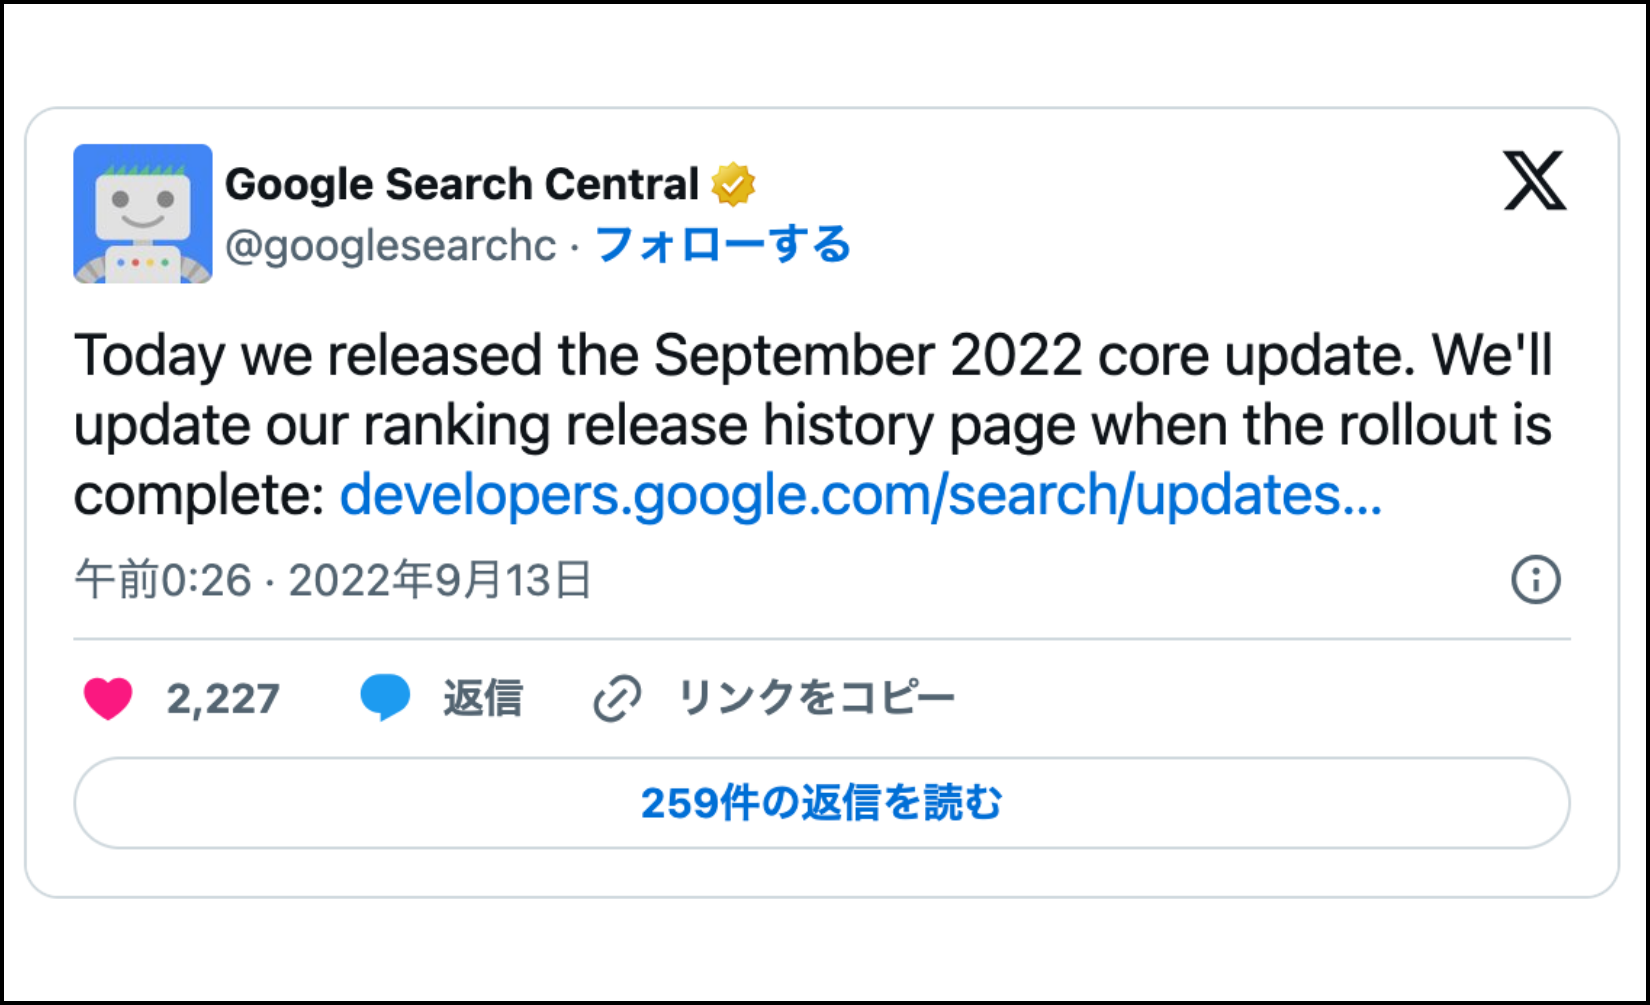Viewport: 1650px width, 1005px height.
Task: Click the chain link copy icon
Action: point(617,698)
